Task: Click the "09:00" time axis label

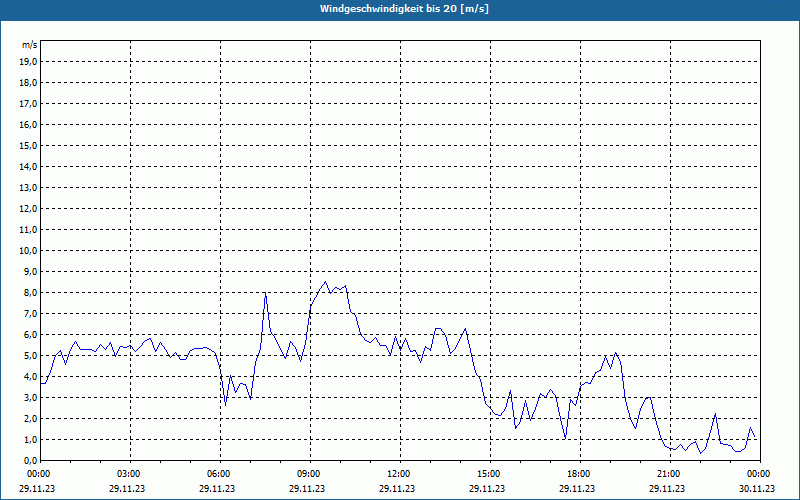Action: pyautogui.click(x=309, y=474)
